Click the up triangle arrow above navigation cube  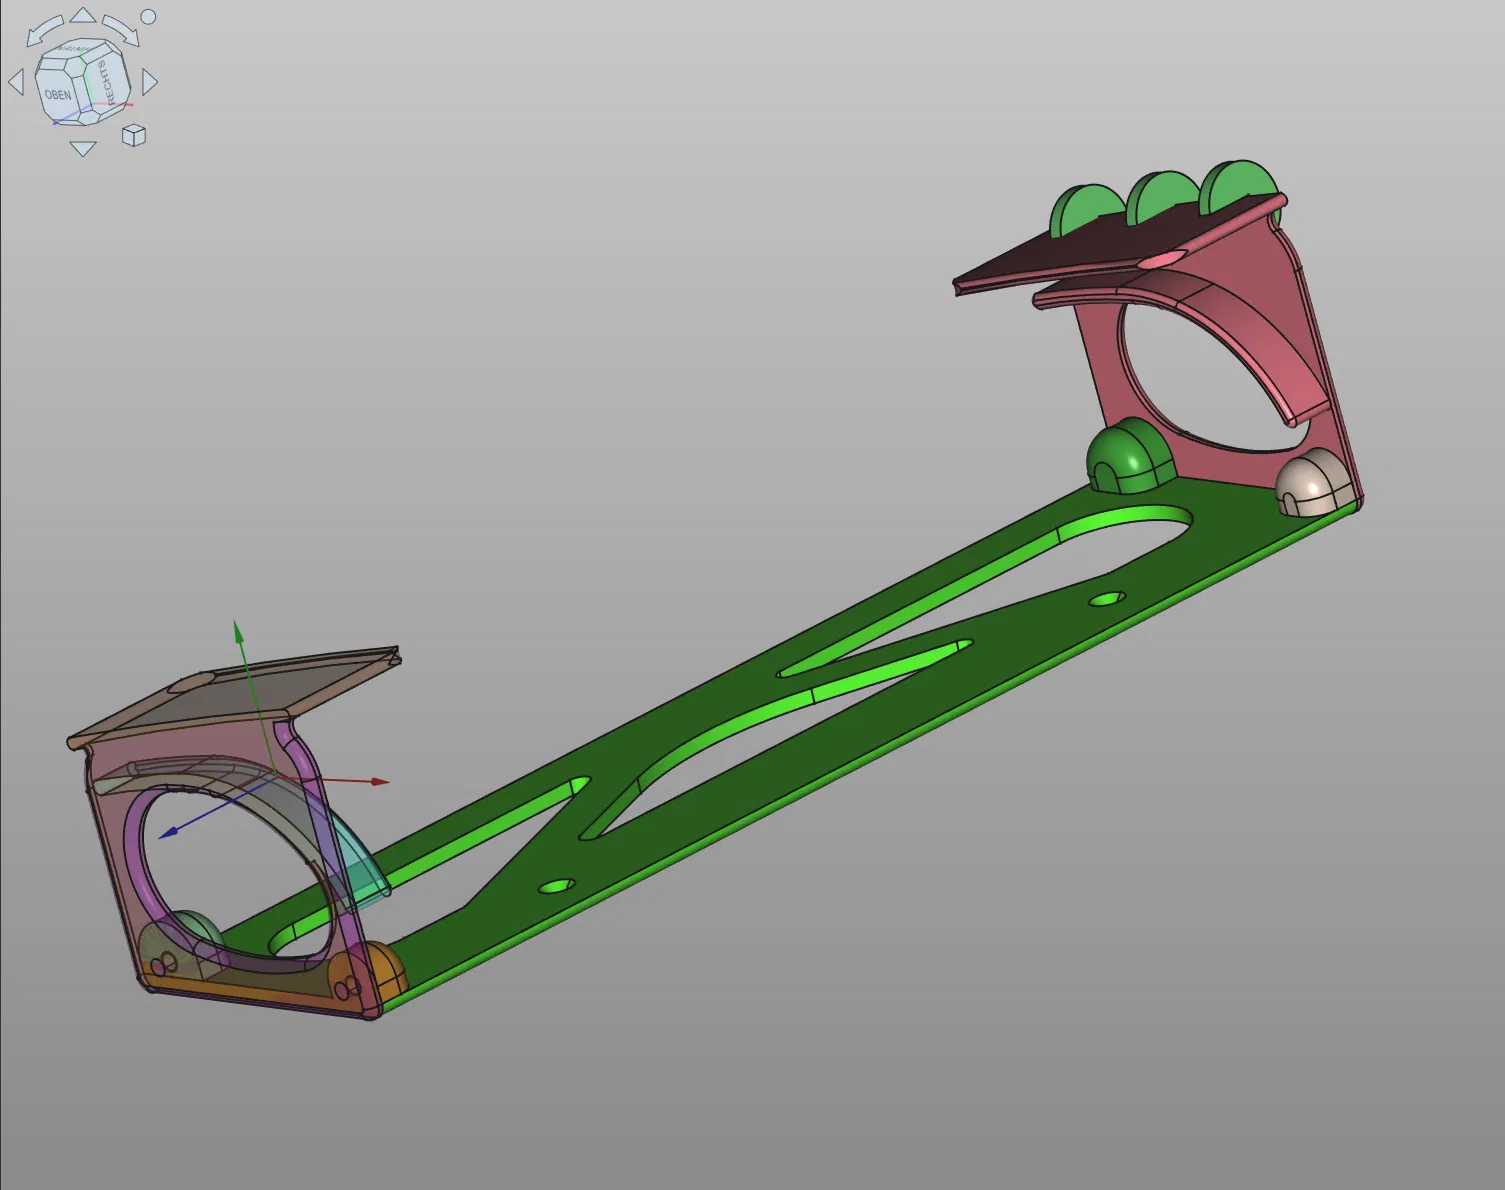(83, 15)
